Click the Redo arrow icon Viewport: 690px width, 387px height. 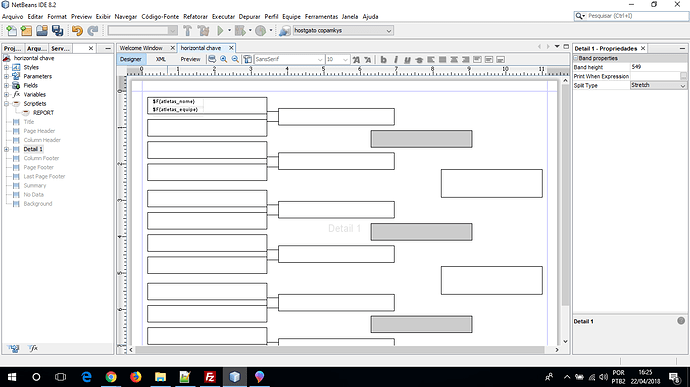point(92,30)
